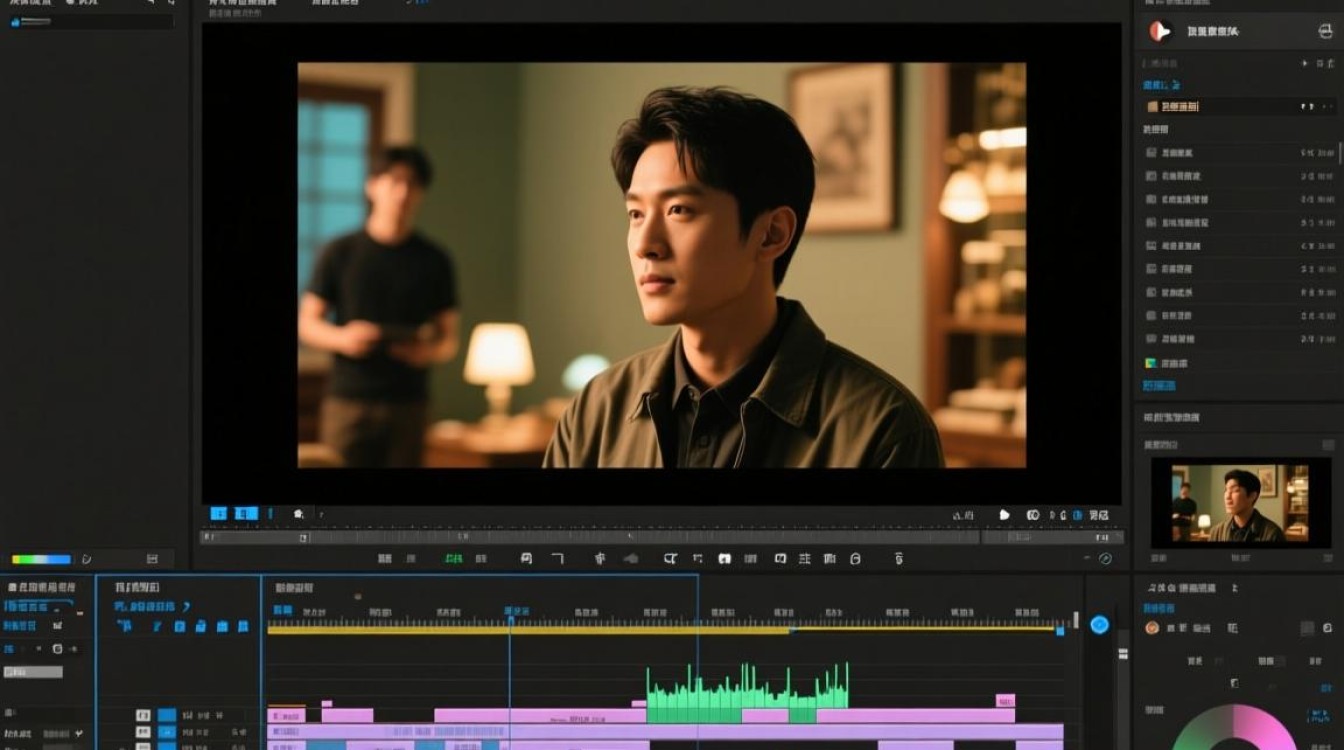Viewport: 1344px width, 750px height.
Task: Click the red and white logo icon in the top-right panel
Action: click(1160, 32)
